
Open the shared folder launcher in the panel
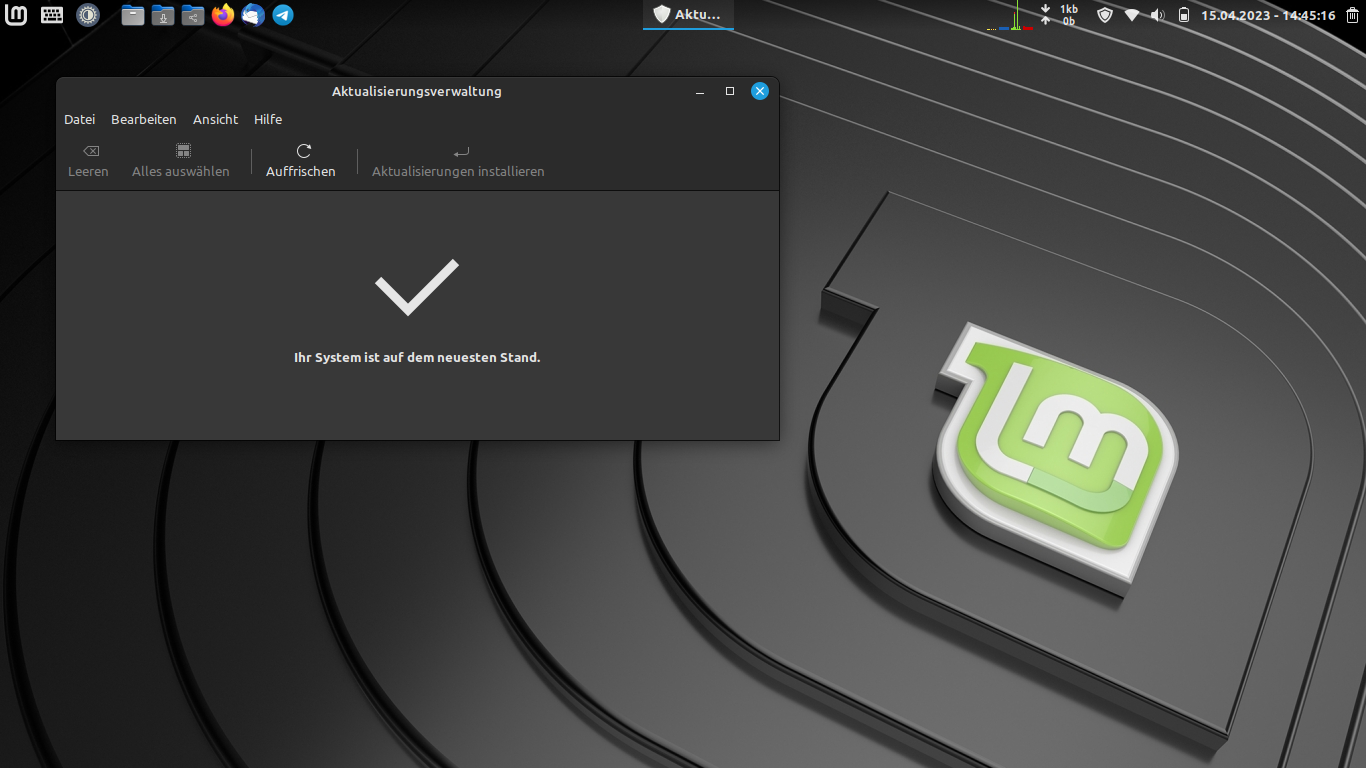click(193, 15)
